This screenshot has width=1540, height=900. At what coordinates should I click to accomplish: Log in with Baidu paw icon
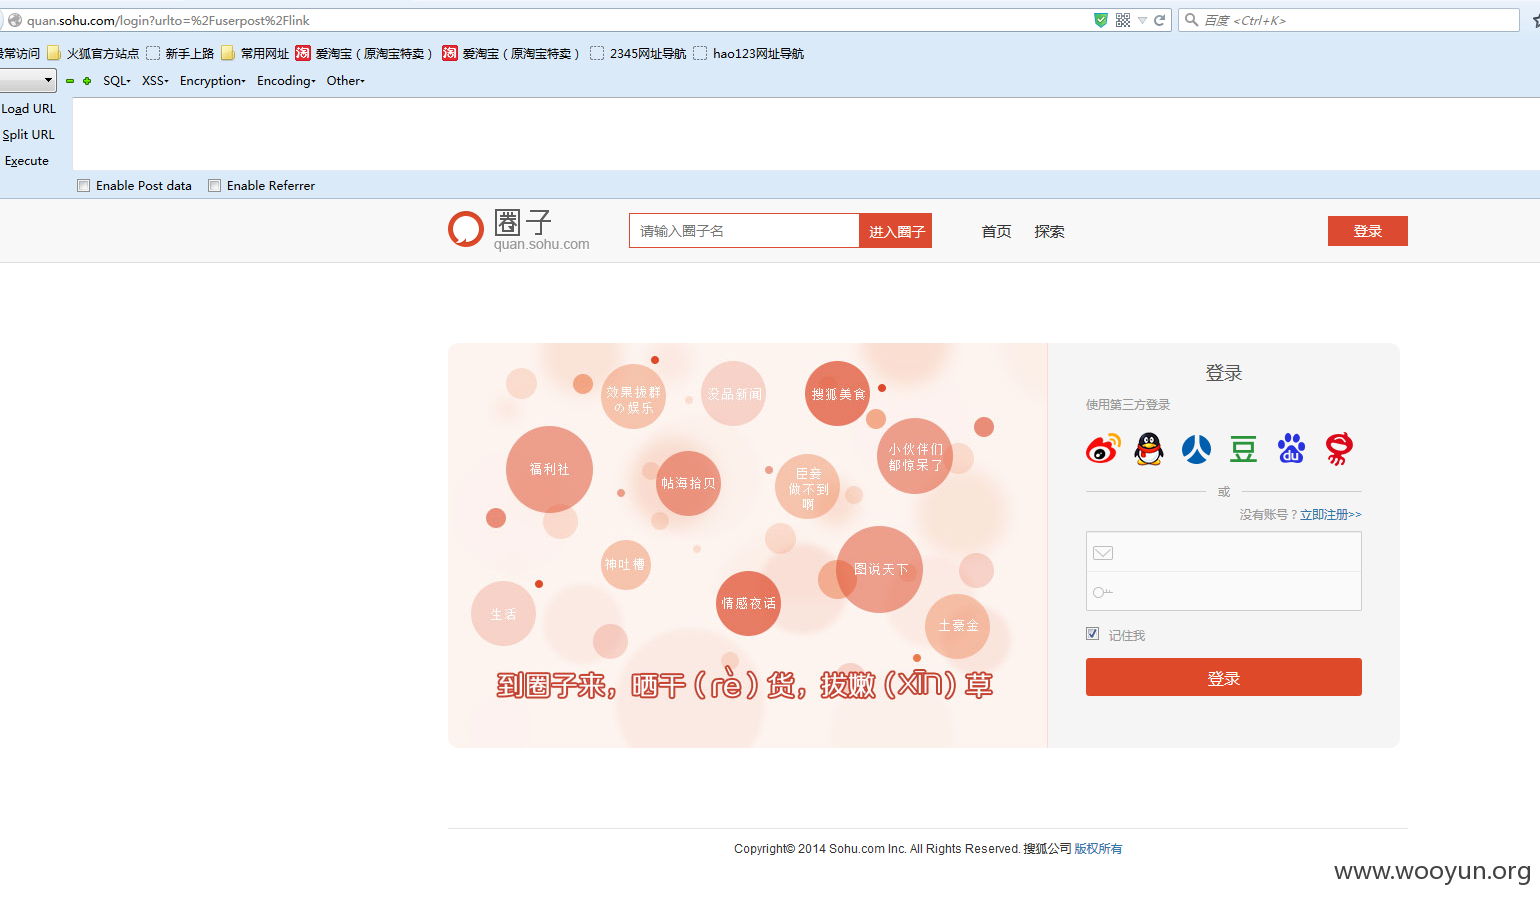pos(1291,449)
